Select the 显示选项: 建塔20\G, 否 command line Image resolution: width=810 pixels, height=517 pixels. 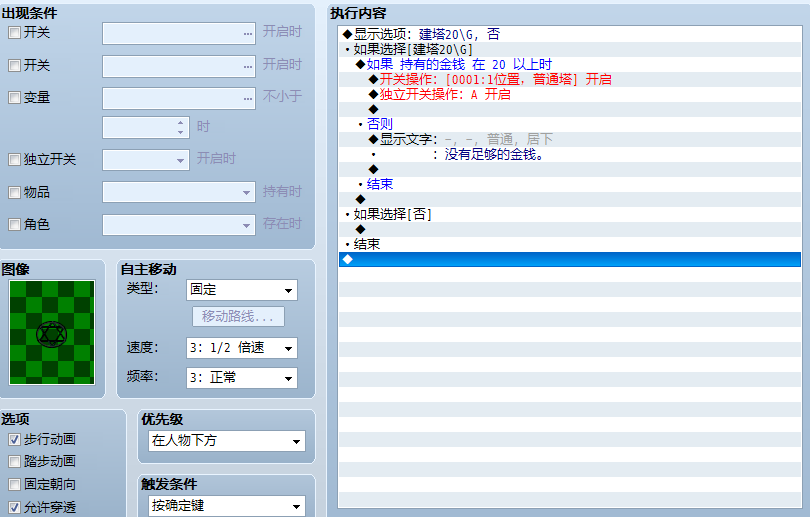click(x=570, y=34)
